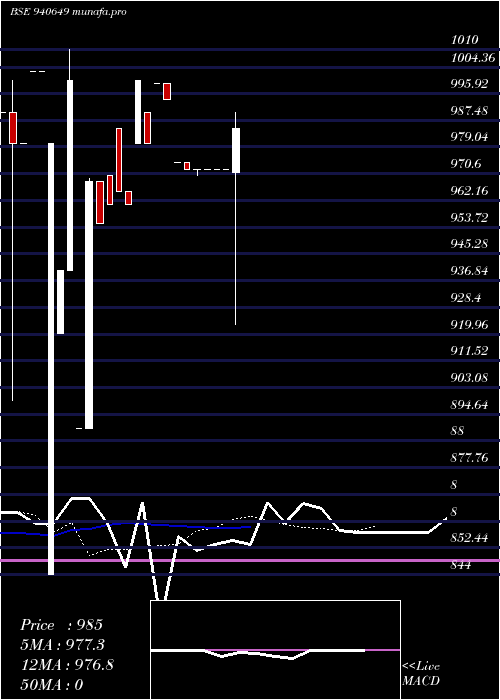The image size is (500, 700).
Task: Select the 1010 price axis label
Action: point(465,40)
